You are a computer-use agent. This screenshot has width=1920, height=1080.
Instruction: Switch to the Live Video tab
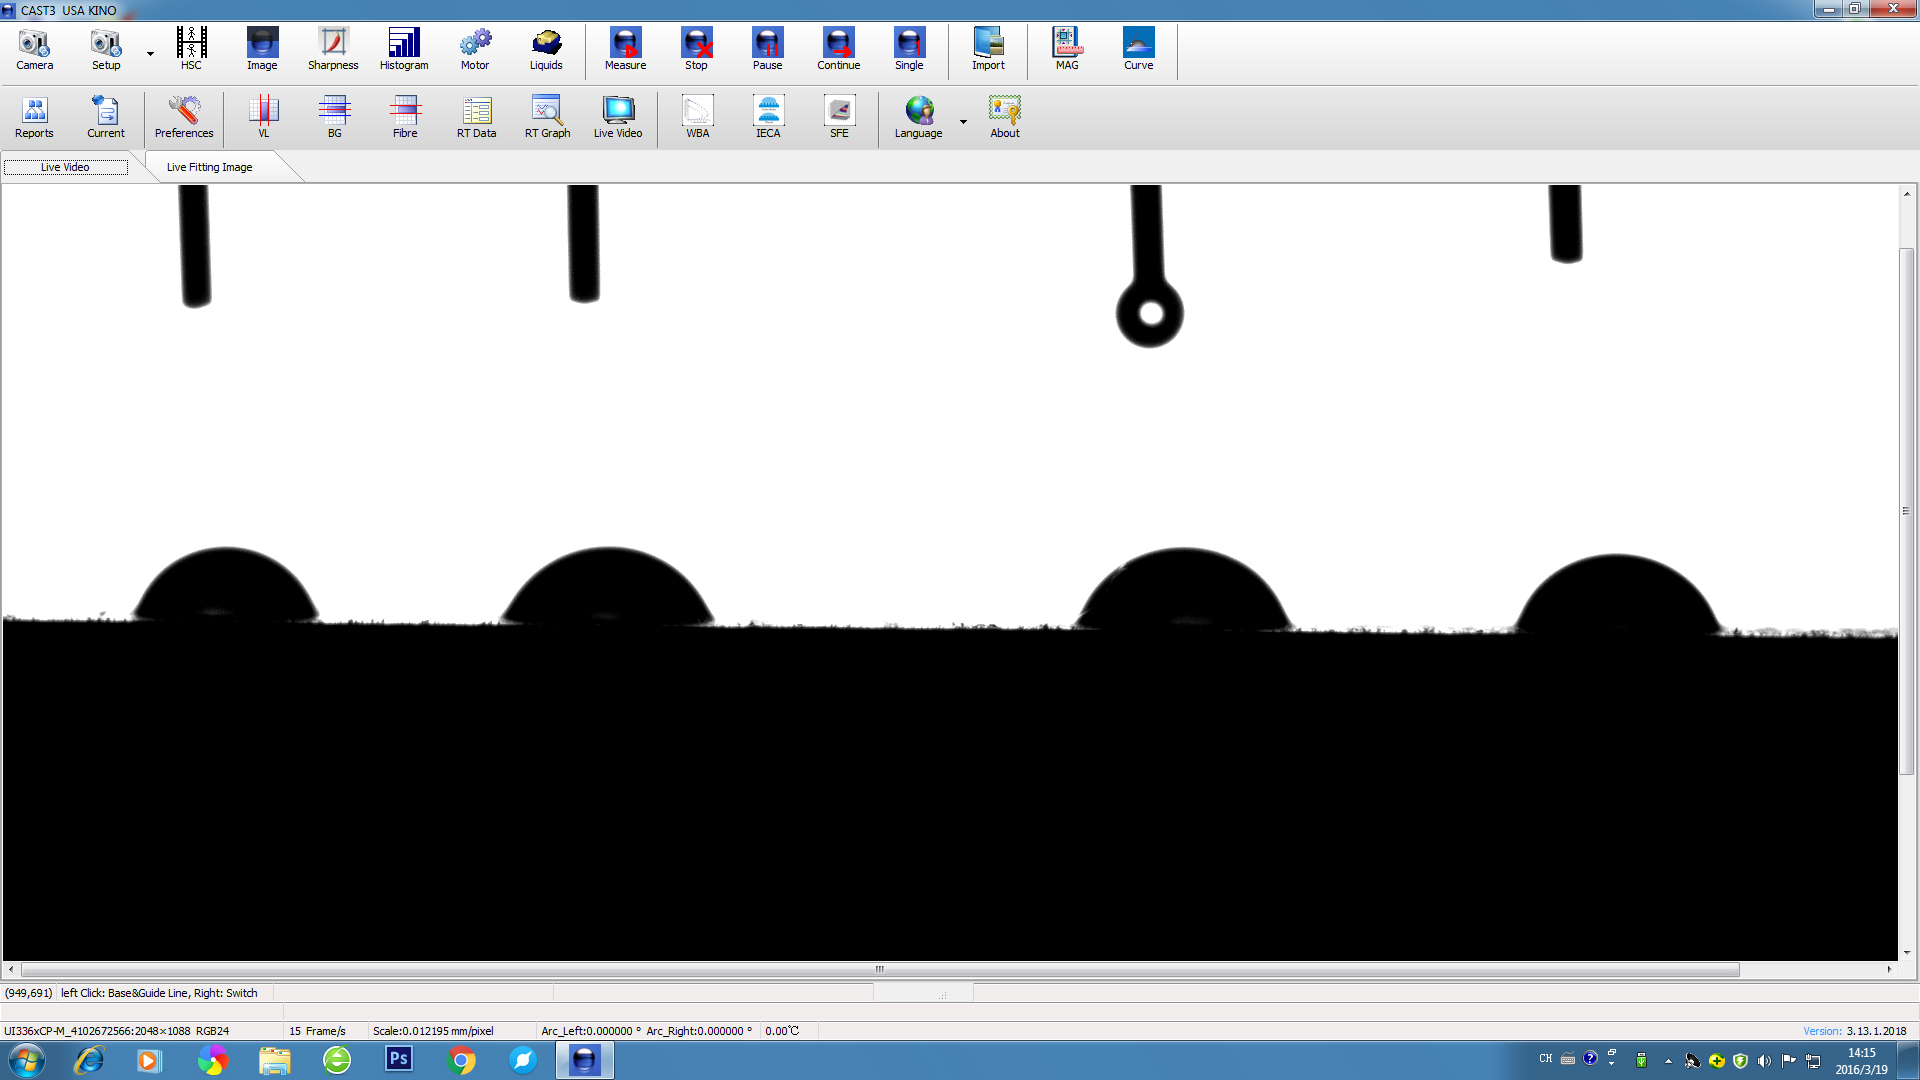click(65, 166)
